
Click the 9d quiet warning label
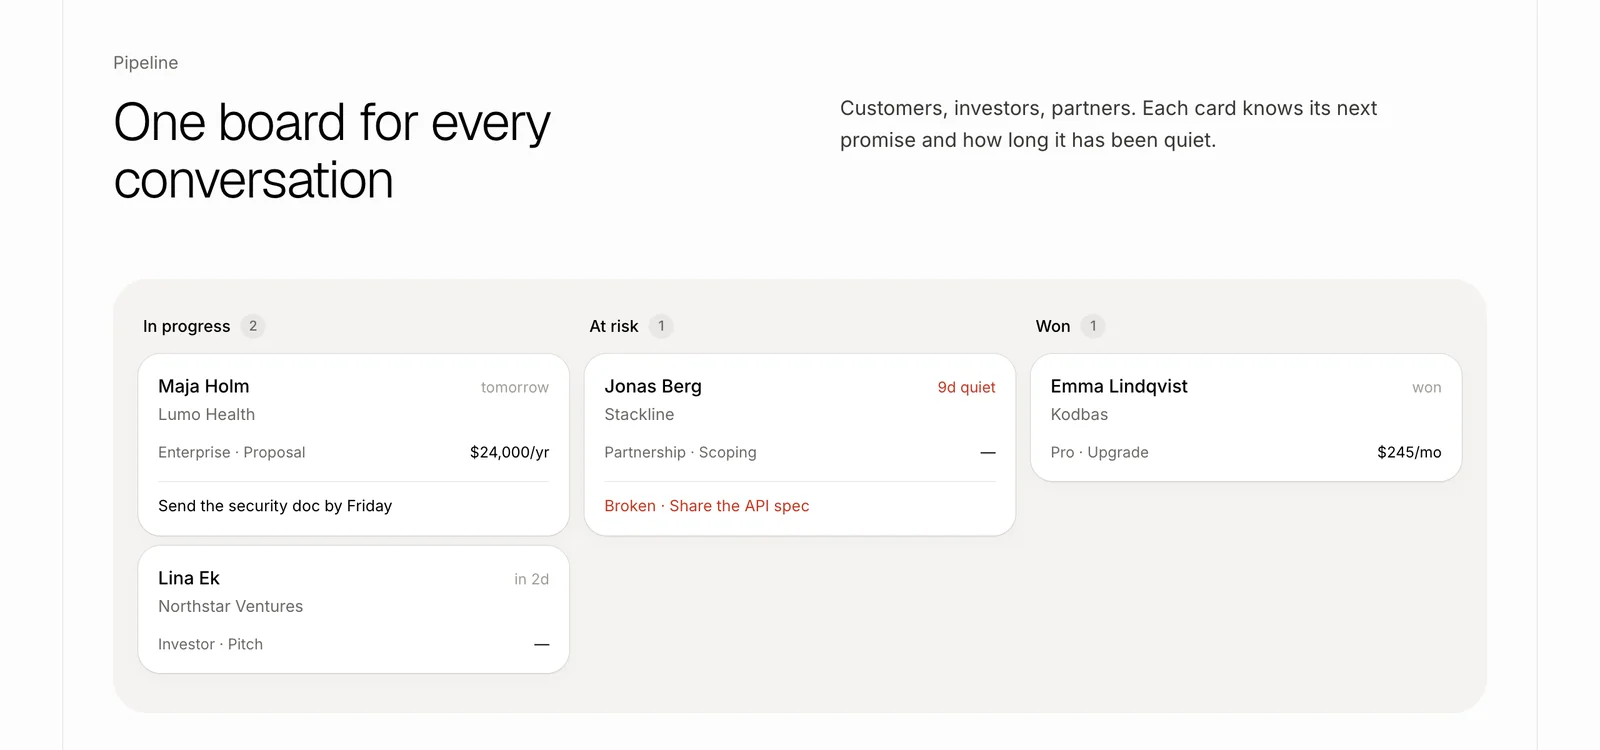point(966,387)
